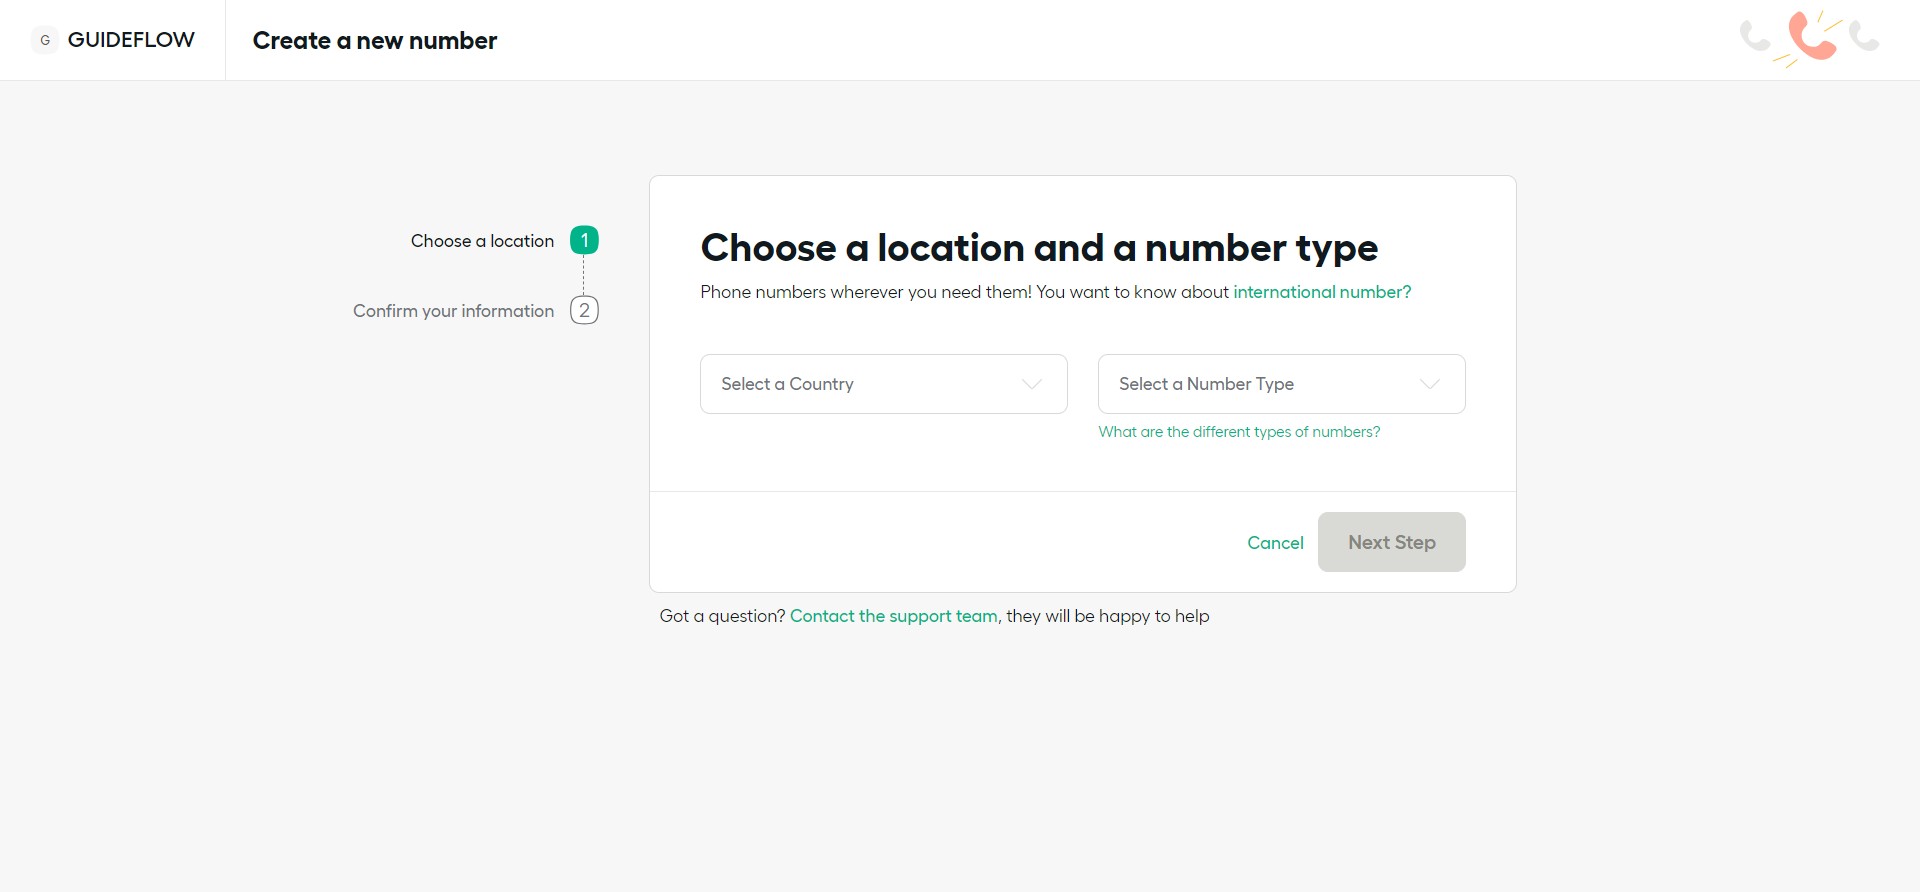Open the Select a Number Type dropdown
This screenshot has height=892, width=1920.
(x=1260, y=384)
